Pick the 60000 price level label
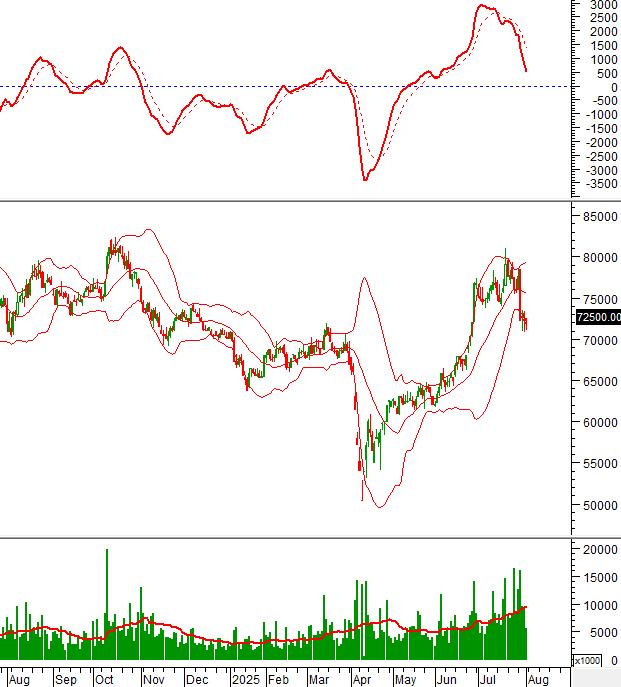 (x=600, y=422)
